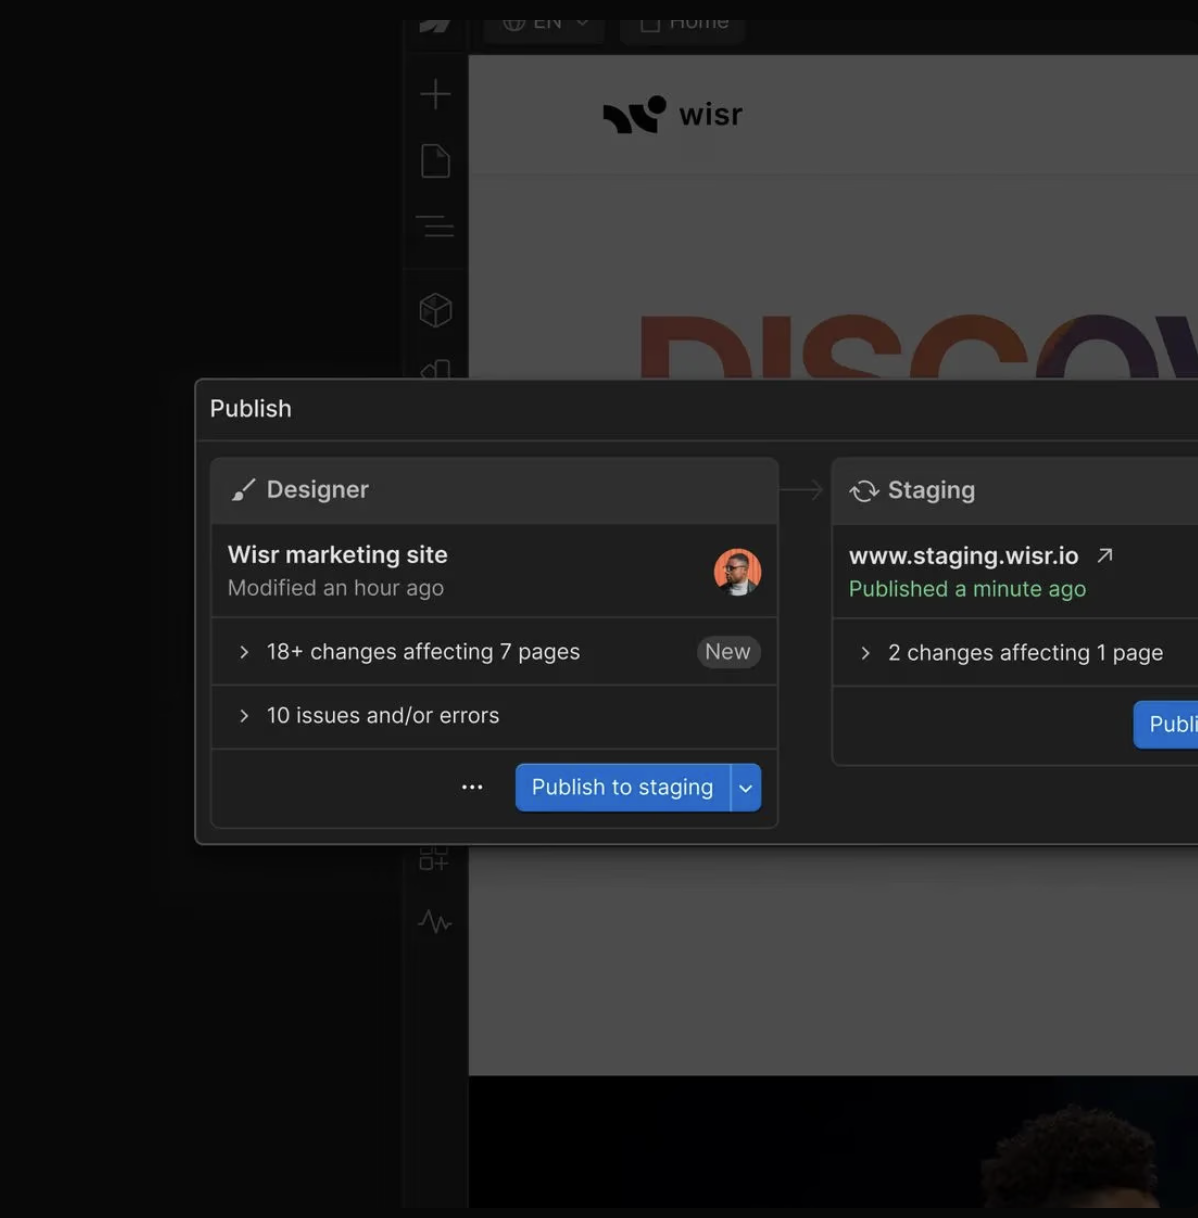The image size is (1198, 1218).
Task: Open the three-dot more options menu
Action: coord(472,788)
